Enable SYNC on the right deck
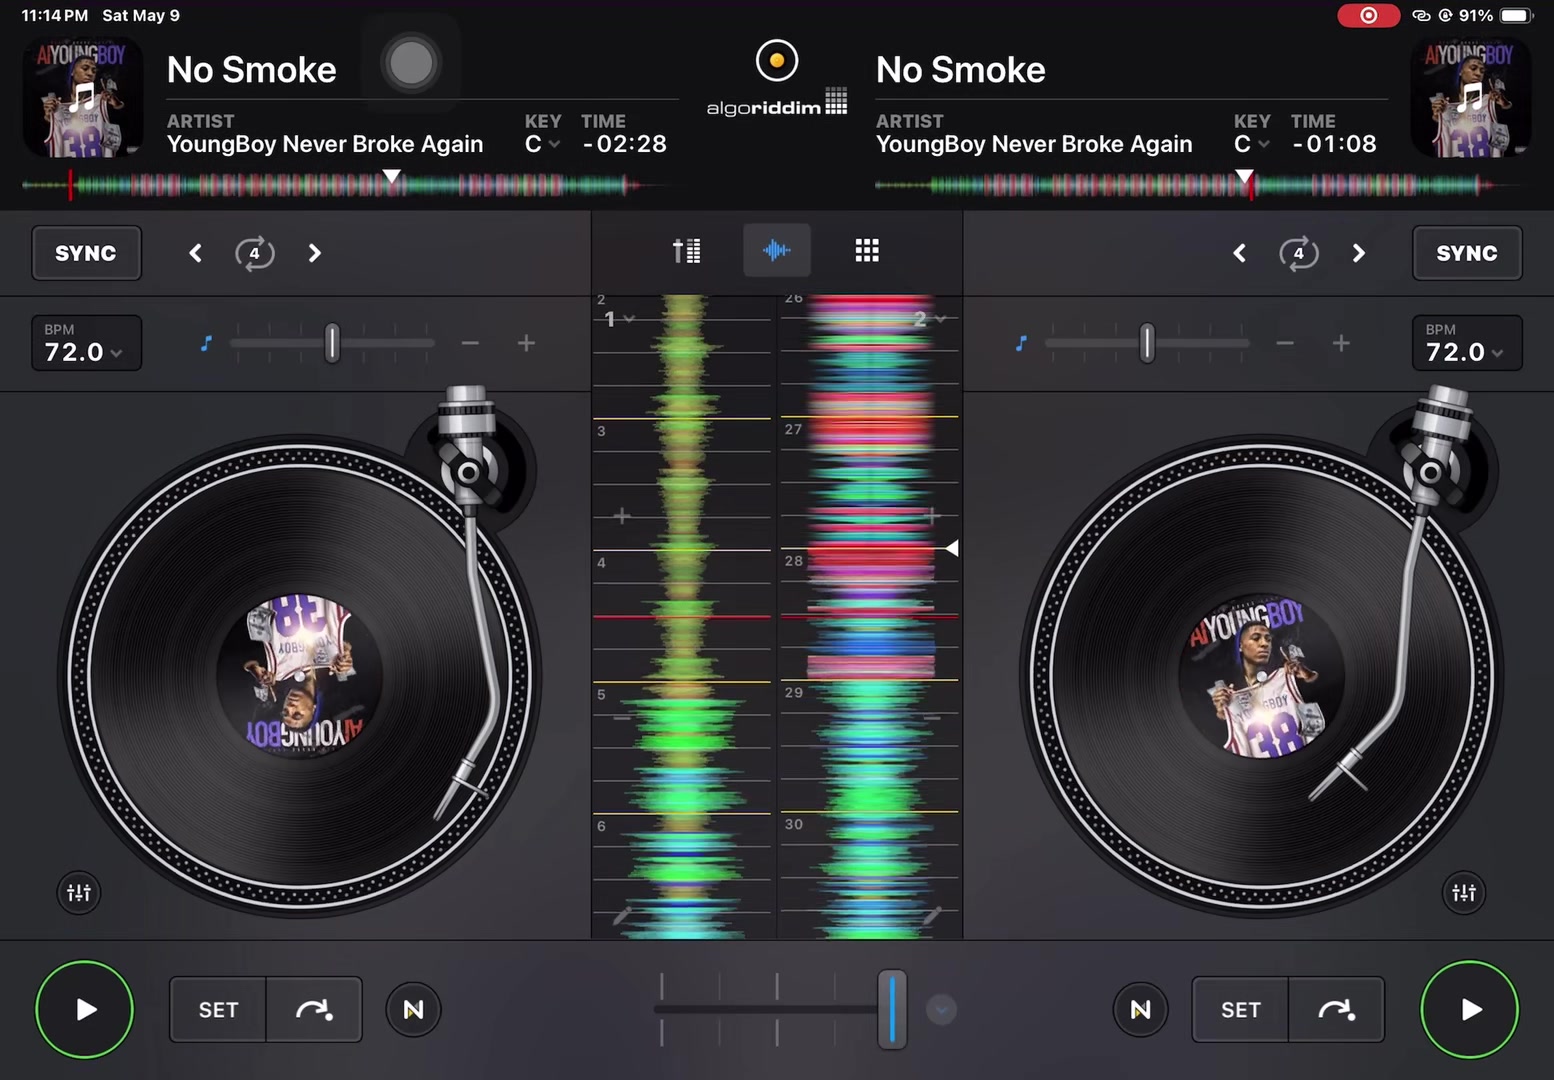 coord(1467,253)
